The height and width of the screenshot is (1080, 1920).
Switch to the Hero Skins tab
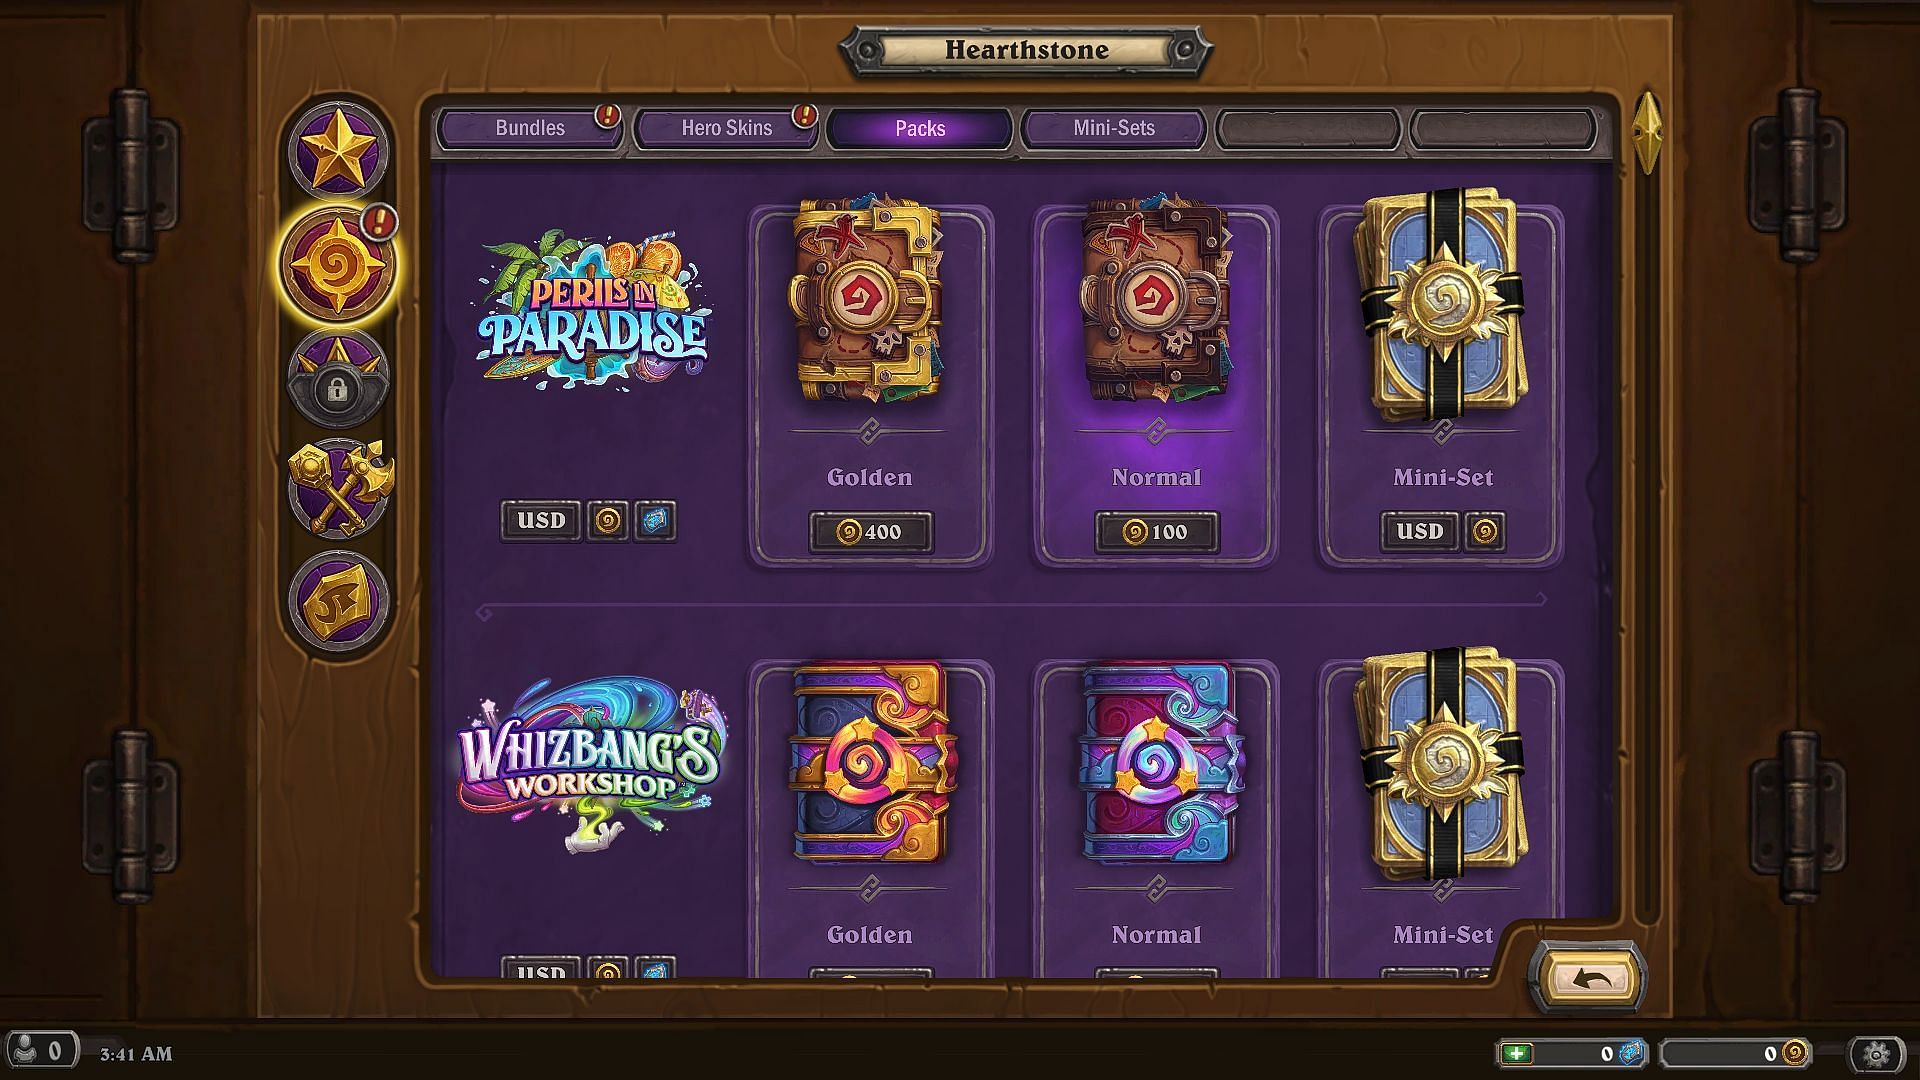pyautogui.click(x=727, y=128)
